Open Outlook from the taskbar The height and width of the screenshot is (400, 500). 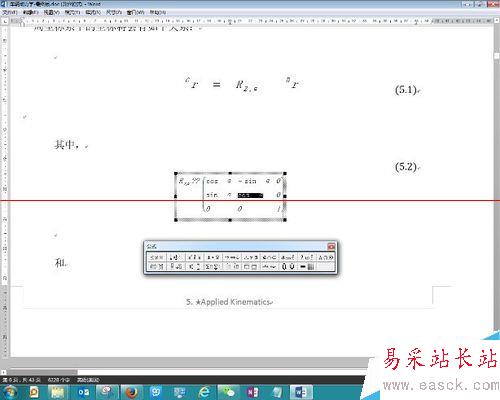pos(83,392)
